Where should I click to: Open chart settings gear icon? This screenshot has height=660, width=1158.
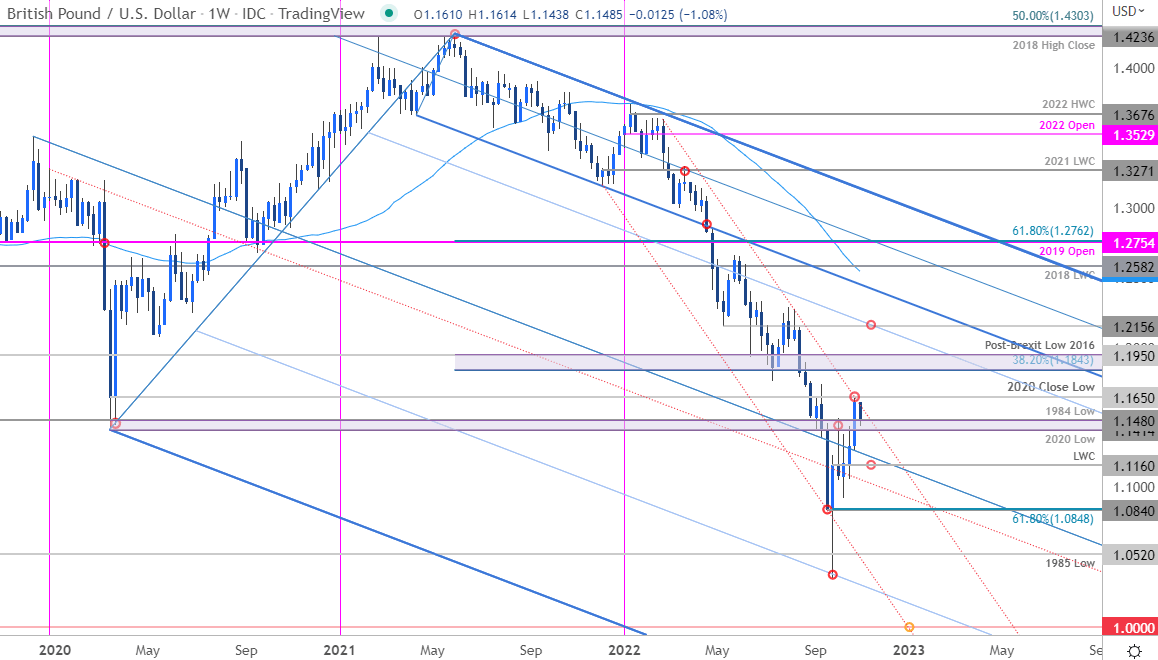click(x=1134, y=650)
